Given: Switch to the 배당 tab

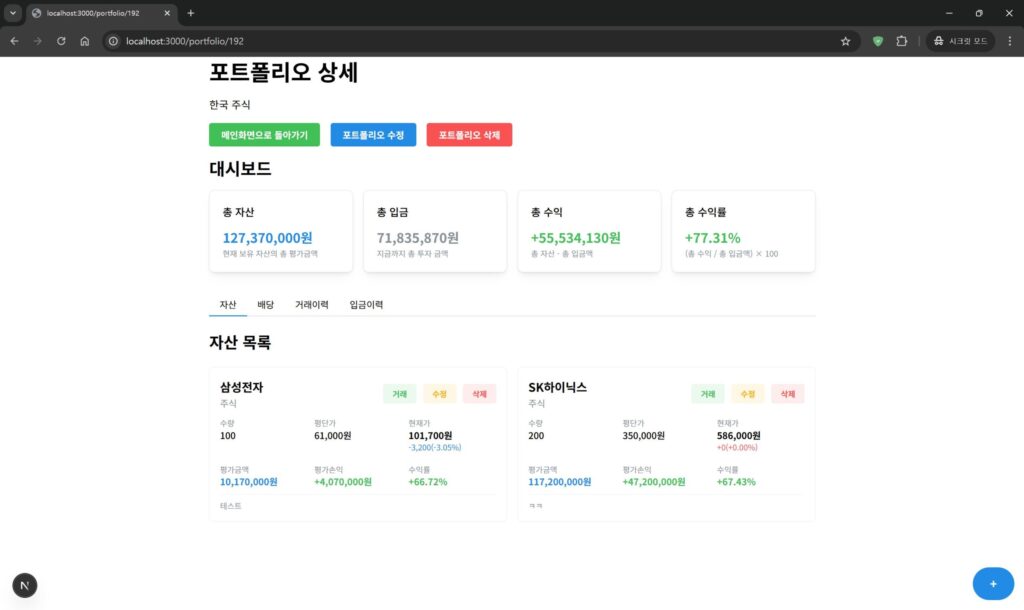Looking at the screenshot, I should (266, 304).
